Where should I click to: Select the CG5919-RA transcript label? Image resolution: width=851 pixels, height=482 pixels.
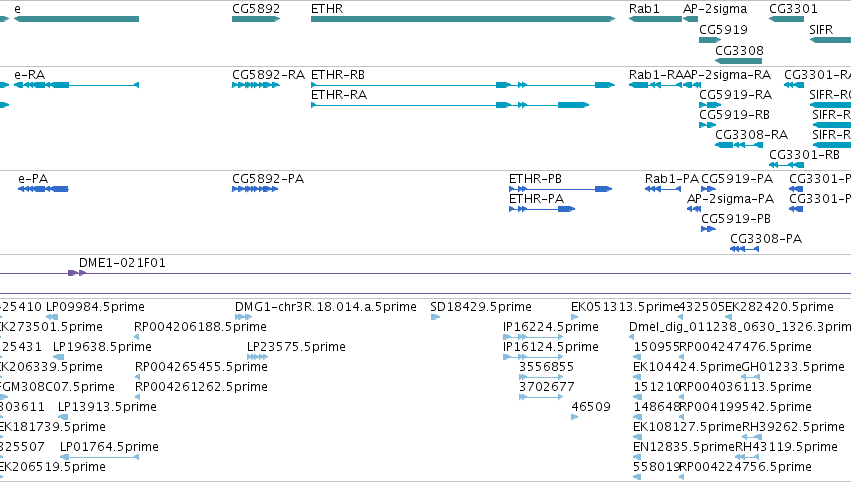pos(735,94)
